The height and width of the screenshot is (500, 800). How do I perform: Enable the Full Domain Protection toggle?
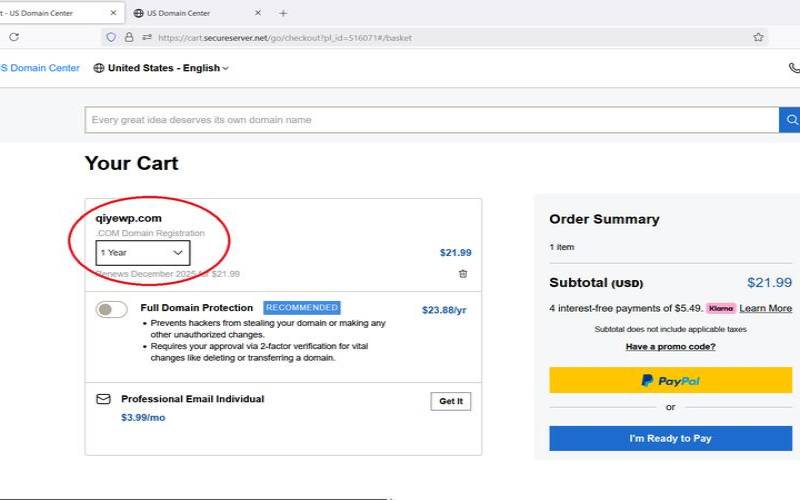111,310
